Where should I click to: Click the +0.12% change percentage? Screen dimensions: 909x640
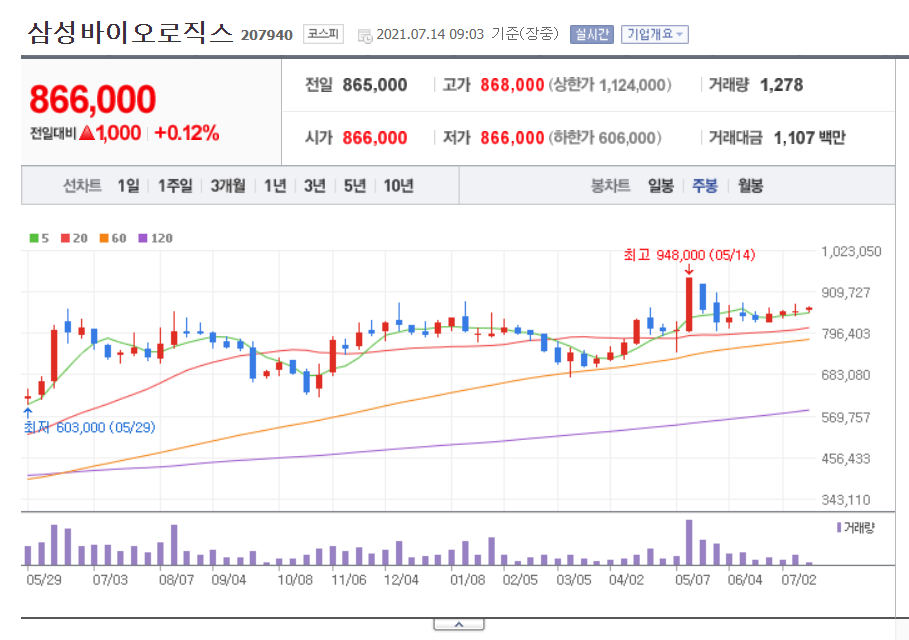[x=187, y=133]
